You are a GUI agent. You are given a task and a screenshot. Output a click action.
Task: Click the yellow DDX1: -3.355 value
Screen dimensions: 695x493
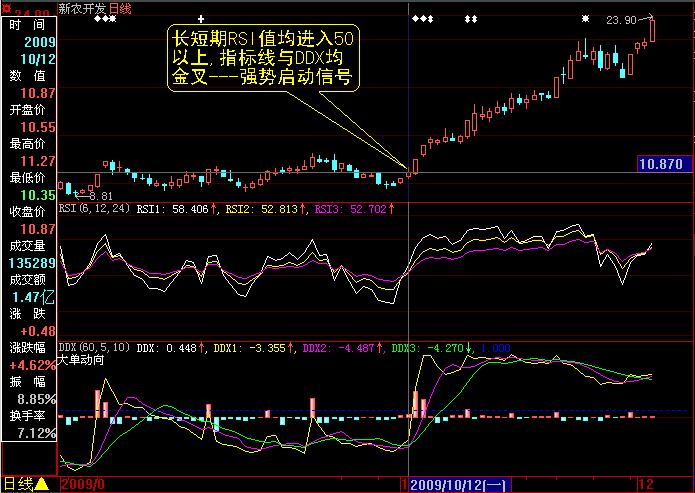(x=249, y=348)
